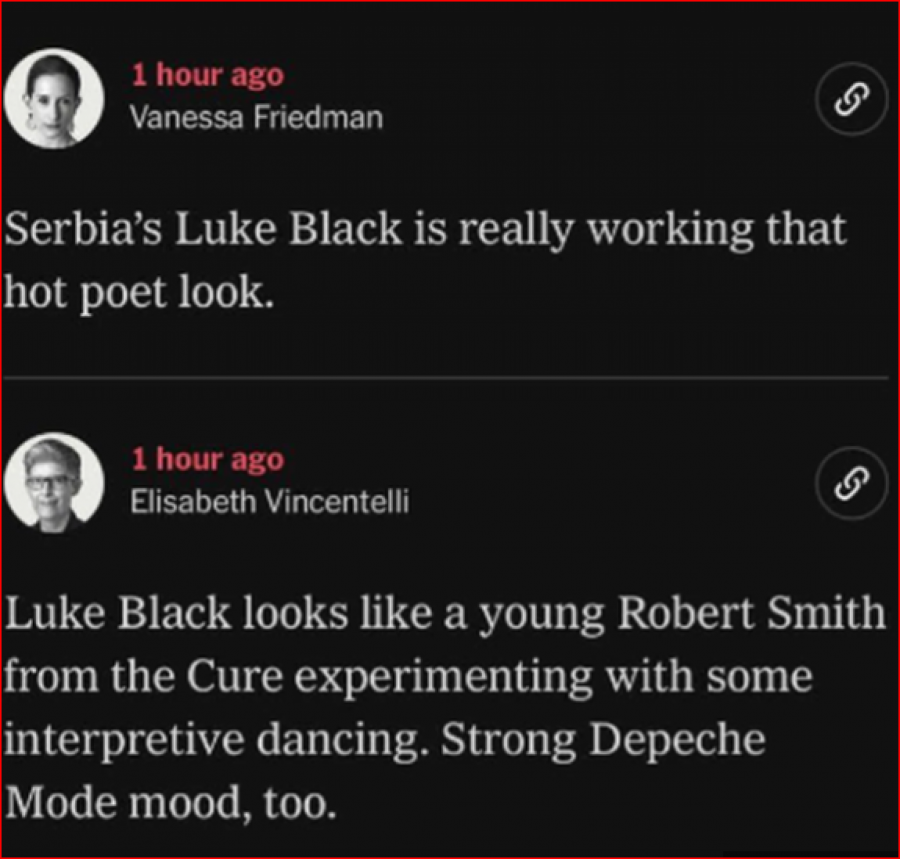Click "Mode mood, too." on the last line
The height and width of the screenshot is (859, 900).
(x=167, y=804)
